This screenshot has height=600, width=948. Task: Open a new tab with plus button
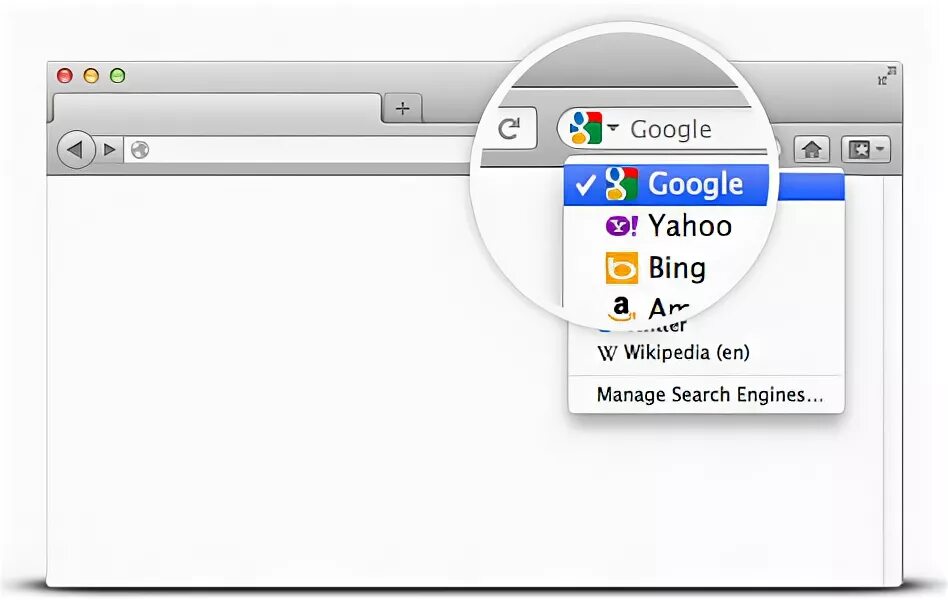[x=402, y=108]
